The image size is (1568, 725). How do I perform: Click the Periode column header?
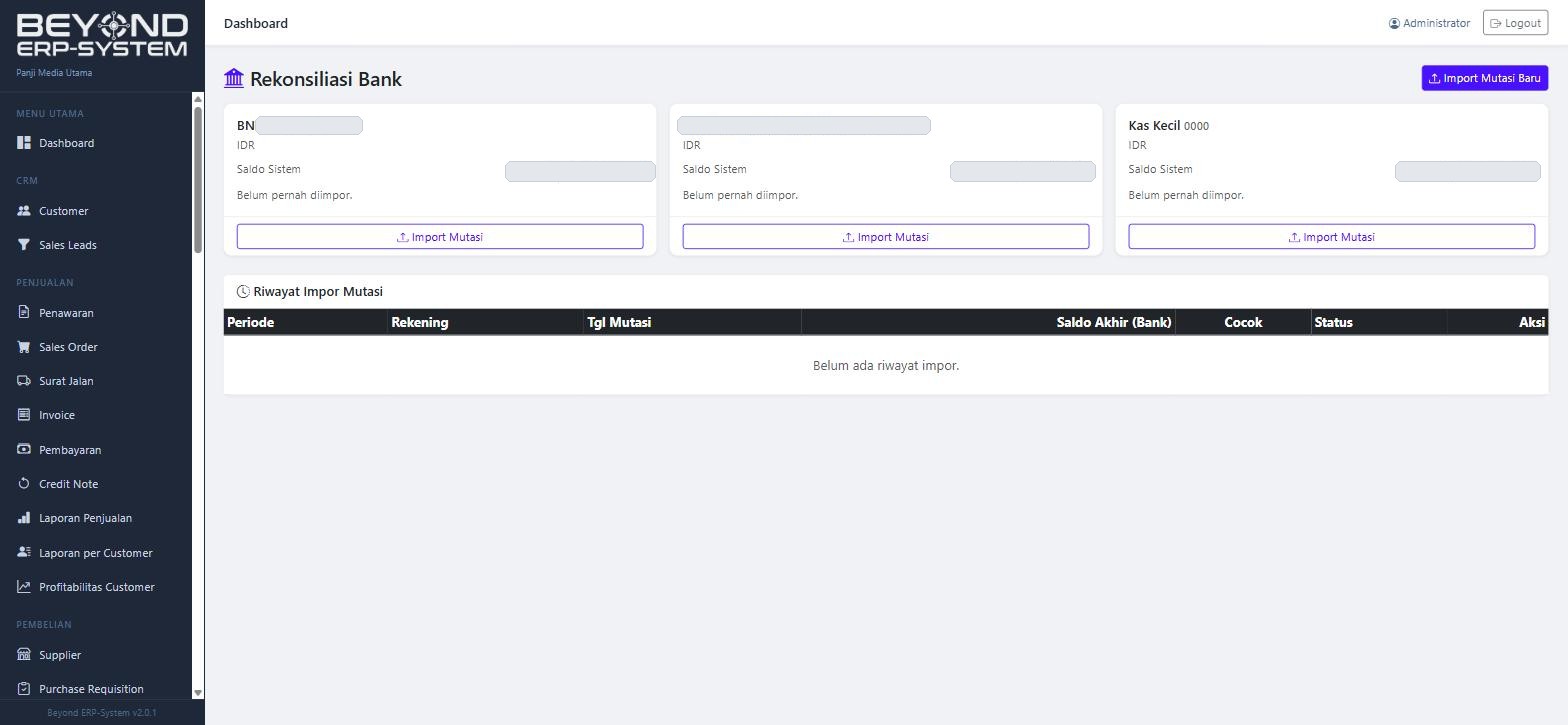[306, 322]
